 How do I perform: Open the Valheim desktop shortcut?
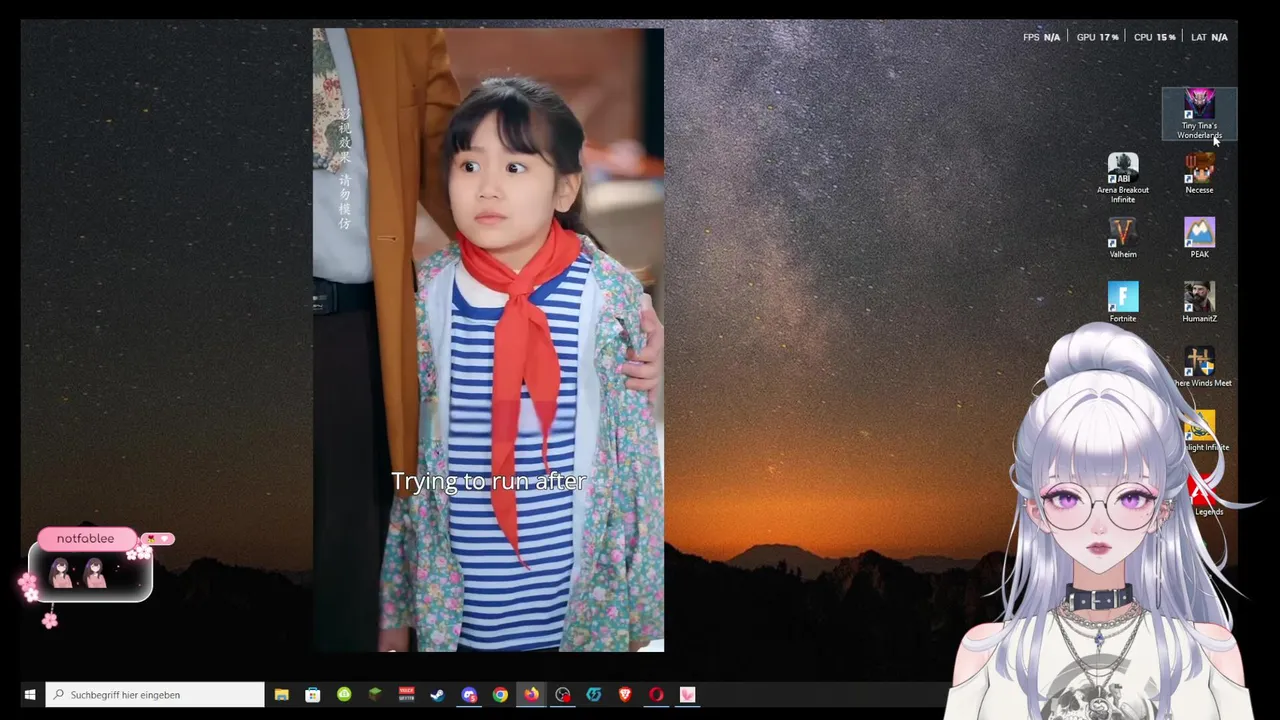[x=1123, y=238]
